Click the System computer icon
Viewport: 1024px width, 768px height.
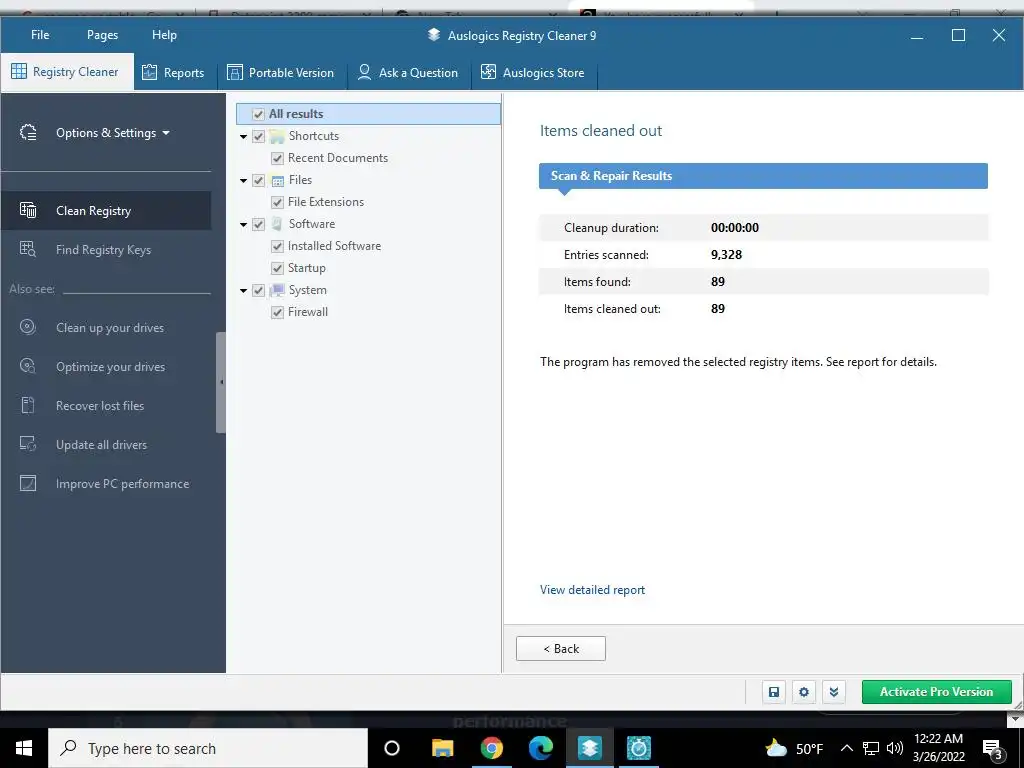pyautogui.click(x=278, y=290)
